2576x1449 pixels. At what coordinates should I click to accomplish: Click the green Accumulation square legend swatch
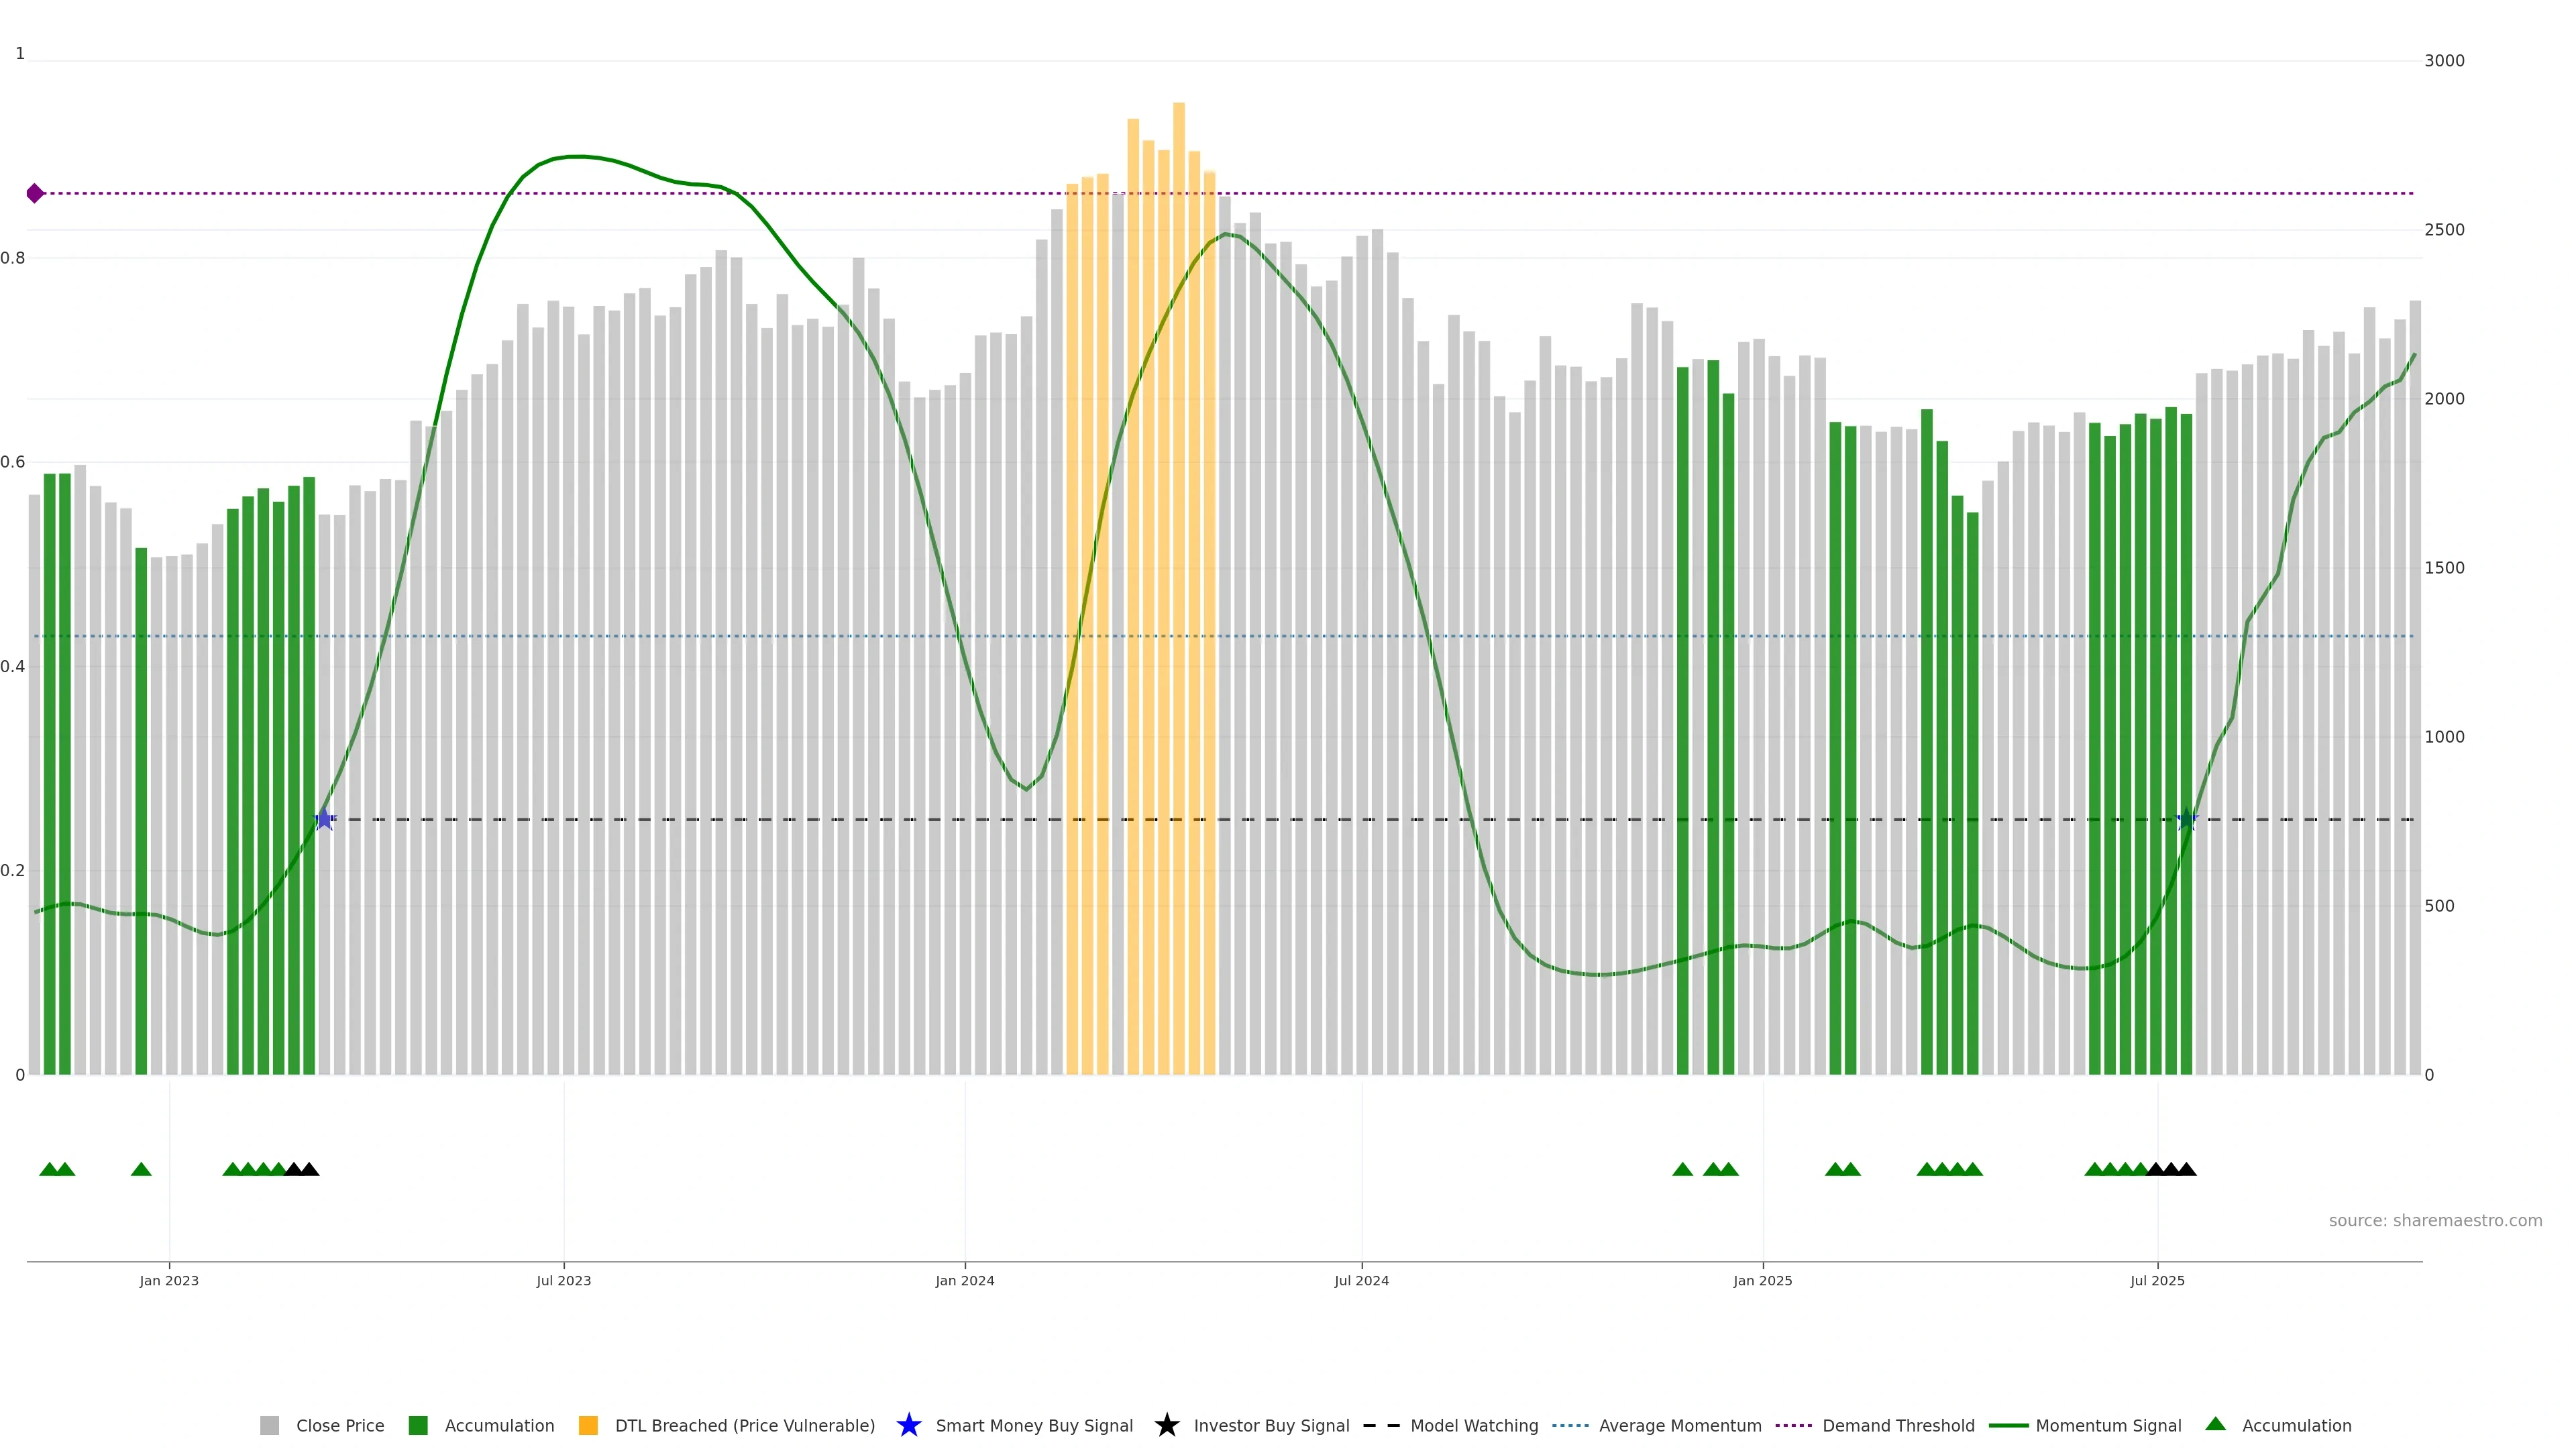point(418,1425)
